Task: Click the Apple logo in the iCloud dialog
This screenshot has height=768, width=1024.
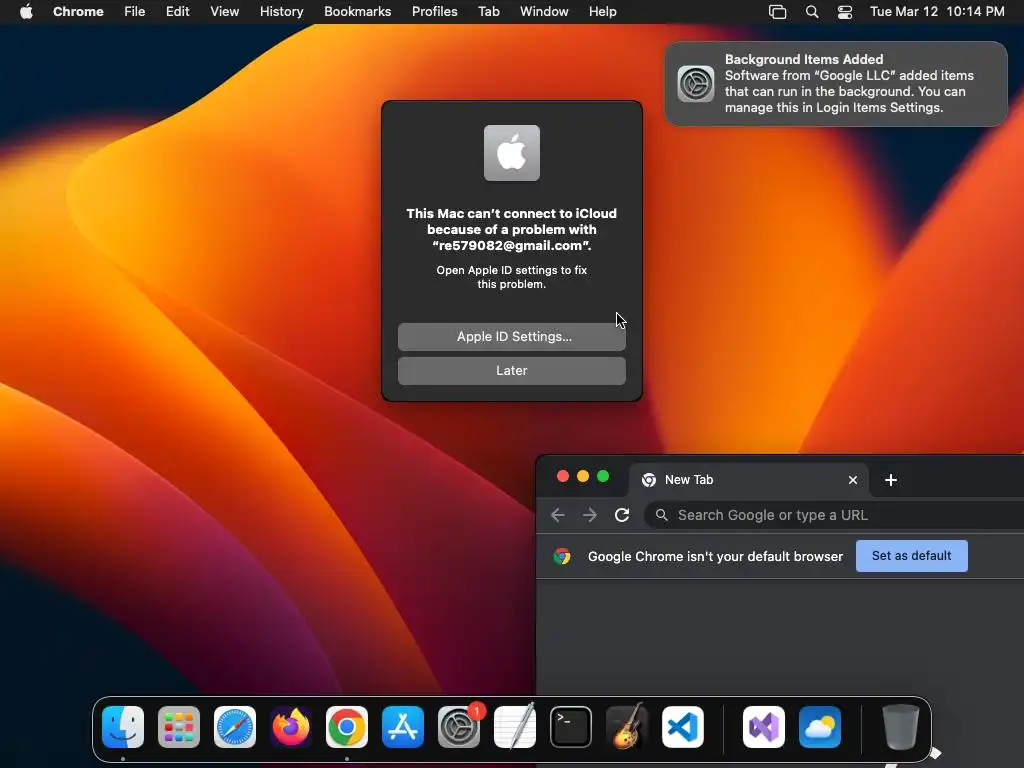Action: (x=512, y=153)
